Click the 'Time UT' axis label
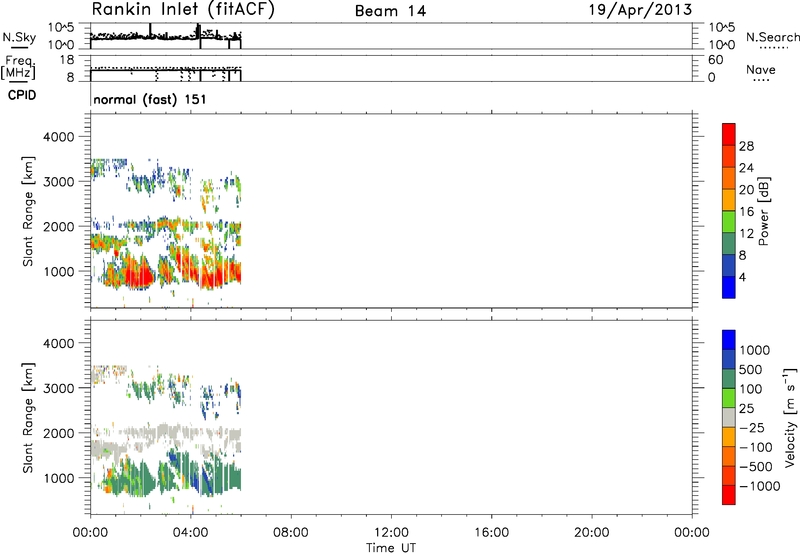The height and width of the screenshot is (554, 800). (x=391, y=548)
